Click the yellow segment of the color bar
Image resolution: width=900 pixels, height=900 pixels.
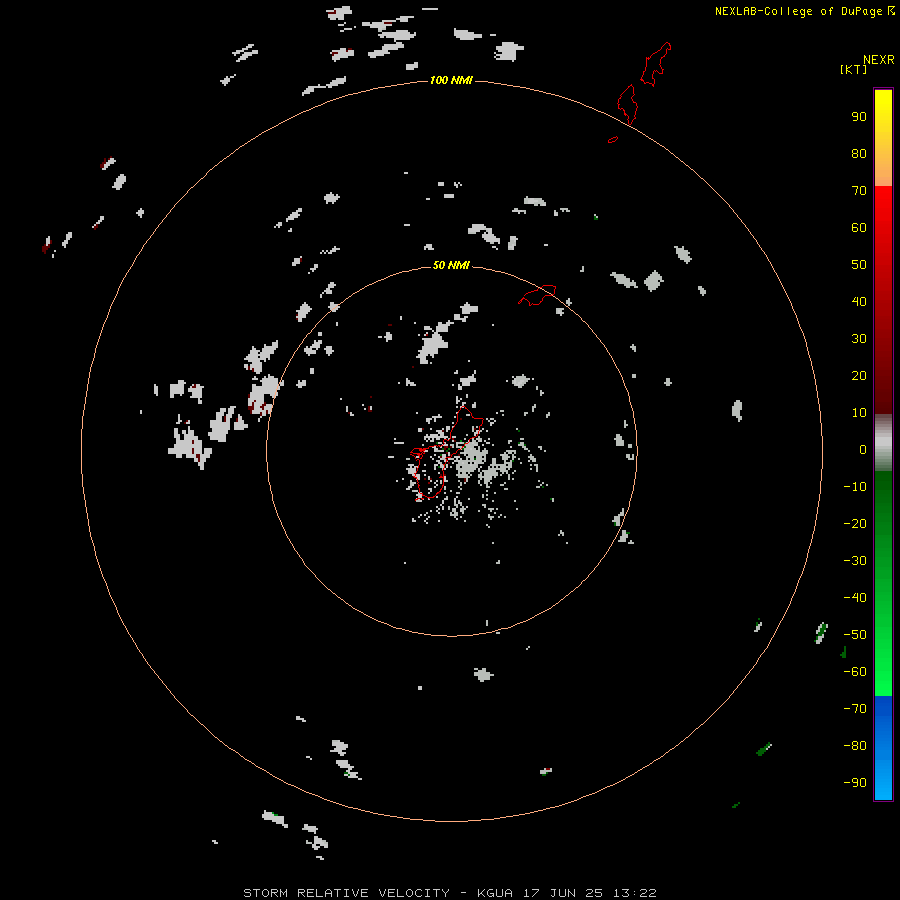tap(883, 137)
